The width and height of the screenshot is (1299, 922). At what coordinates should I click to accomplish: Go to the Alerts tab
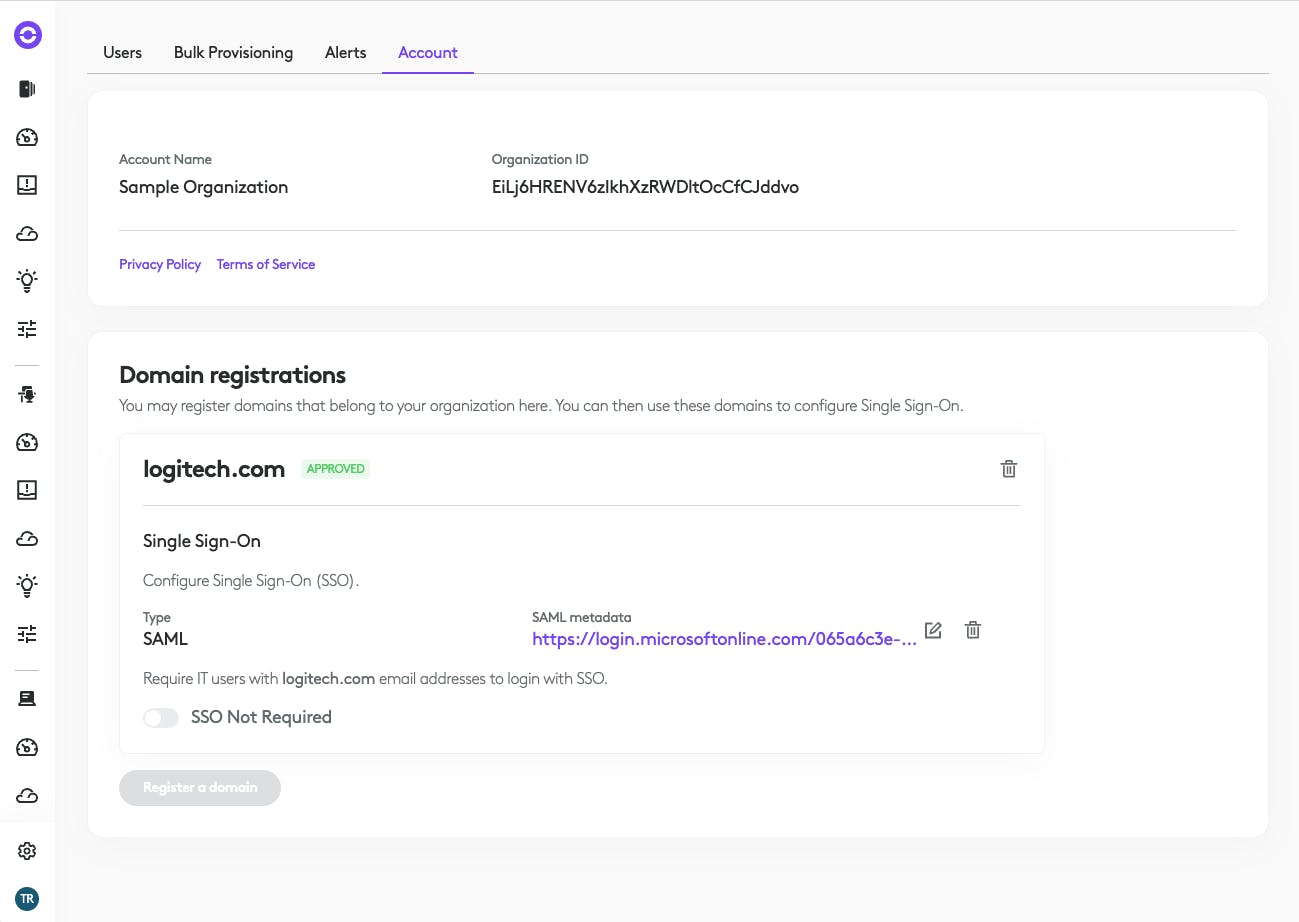click(346, 53)
